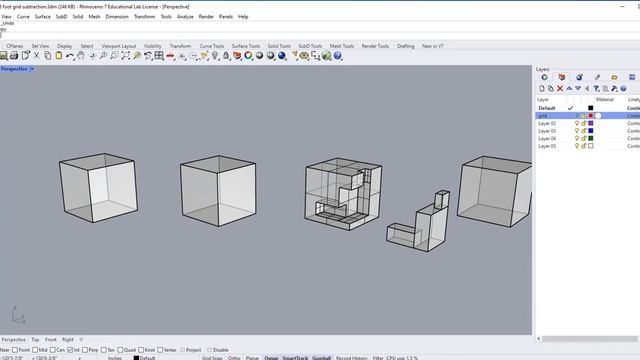Viewport: 640px width, 360px height.
Task: Enable the Perp osnap checkbox
Action: tap(84, 350)
